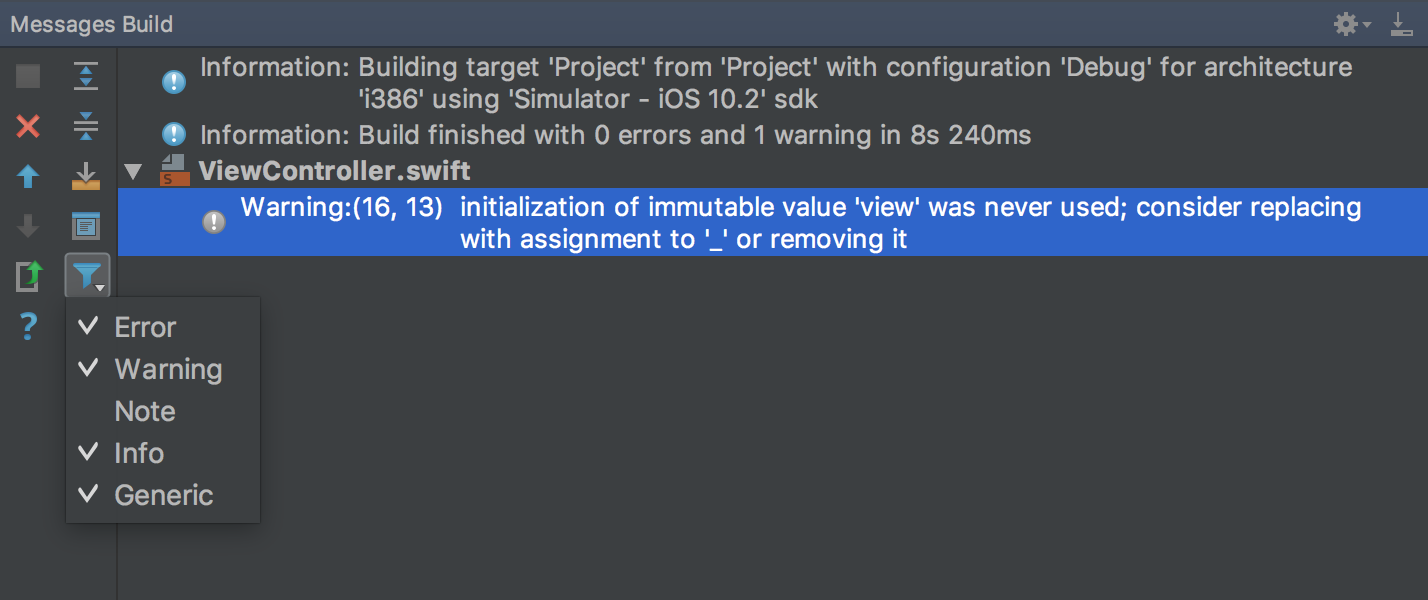Screen dimensions: 1428x600
Task: Toggle the Generic filter option
Action: click(x=163, y=495)
